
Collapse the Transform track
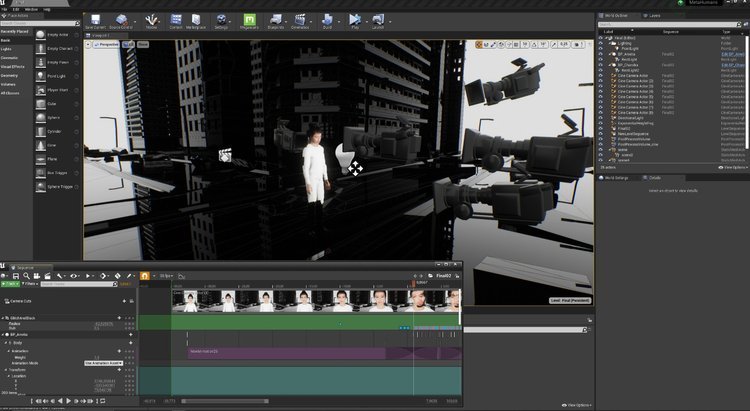click(6, 370)
